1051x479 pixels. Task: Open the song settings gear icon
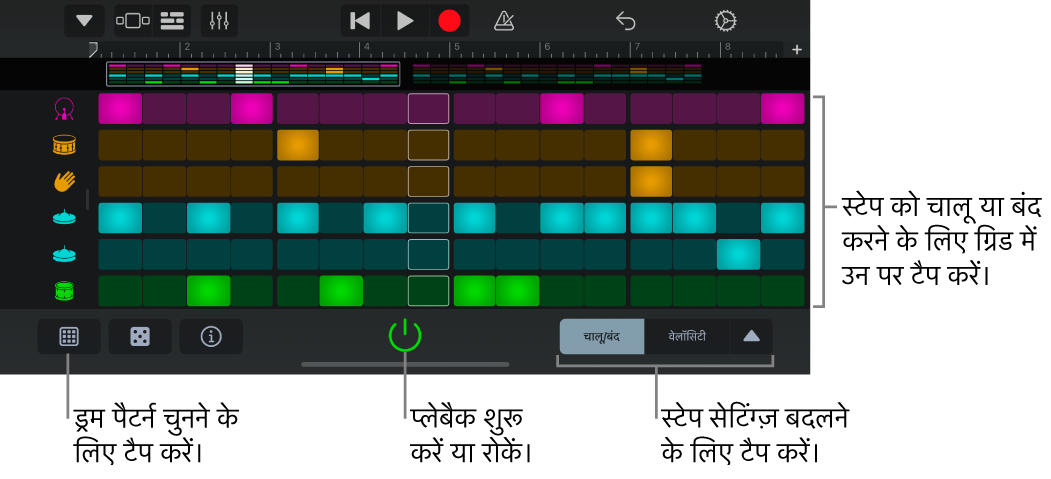(725, 21)
